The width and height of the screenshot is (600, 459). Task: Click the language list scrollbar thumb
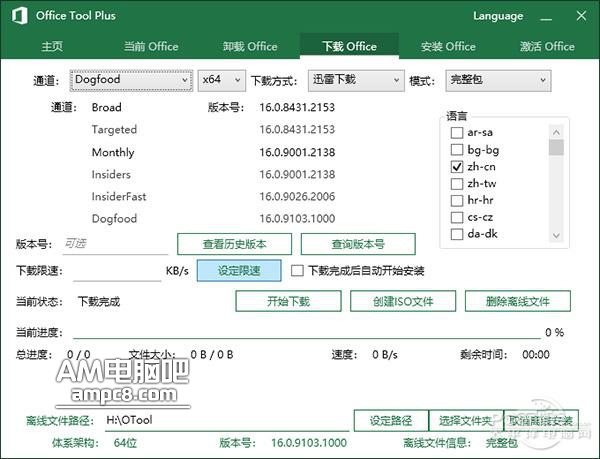pos(556,147)
